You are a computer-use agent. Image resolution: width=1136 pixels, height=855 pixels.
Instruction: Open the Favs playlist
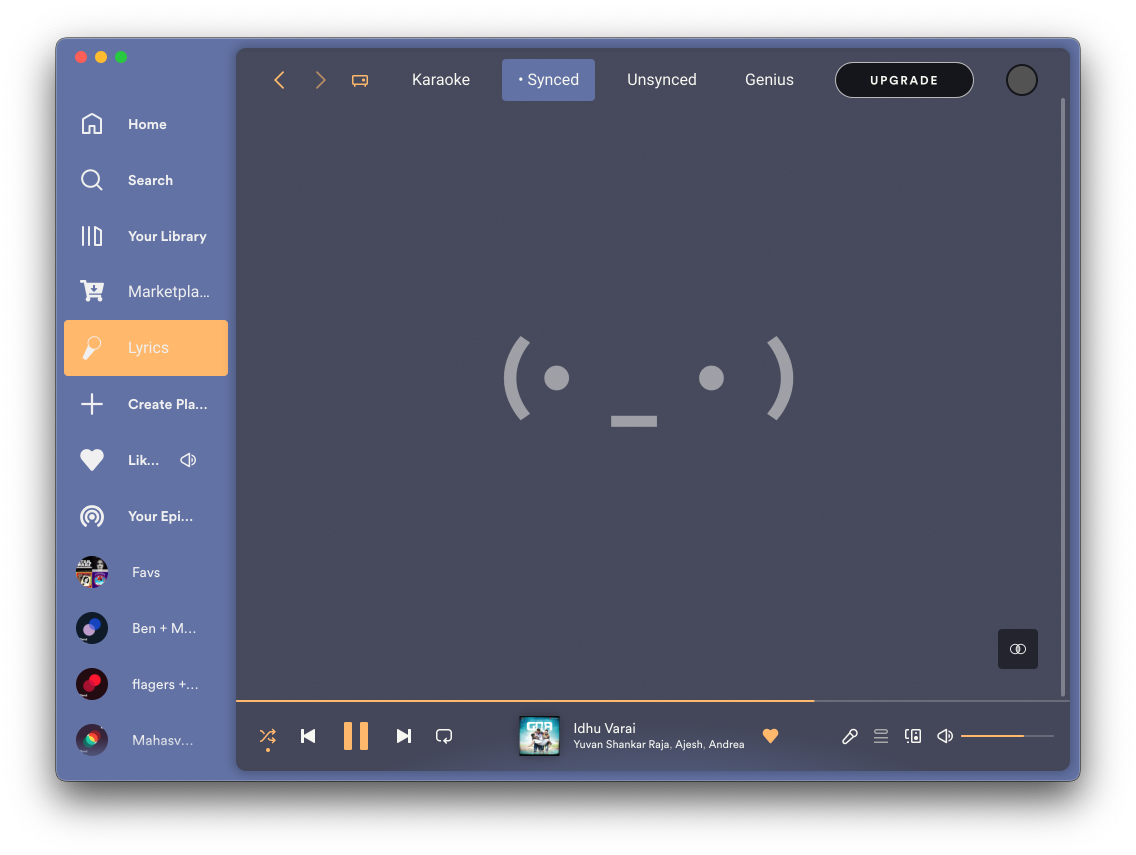[145, 572]
